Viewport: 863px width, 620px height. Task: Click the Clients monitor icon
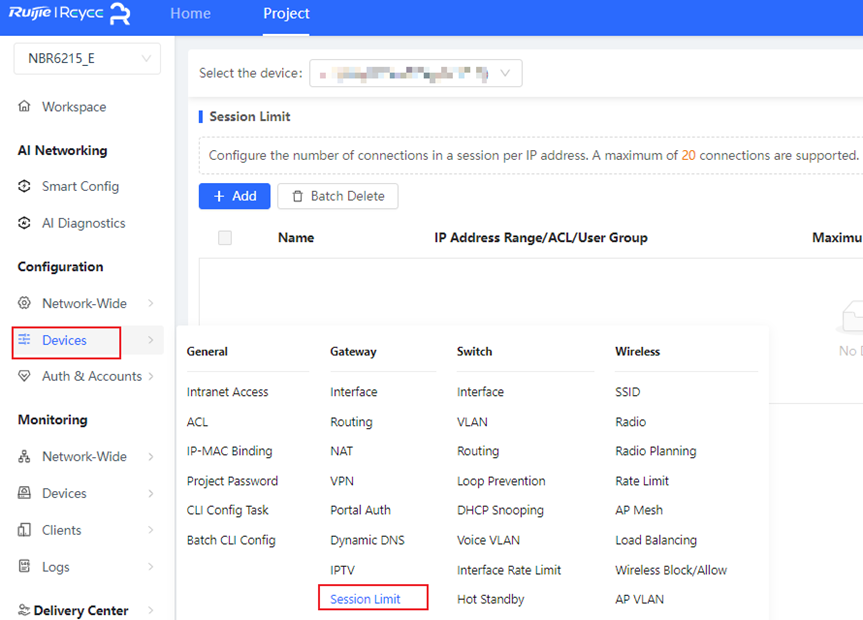click(25, 530)
